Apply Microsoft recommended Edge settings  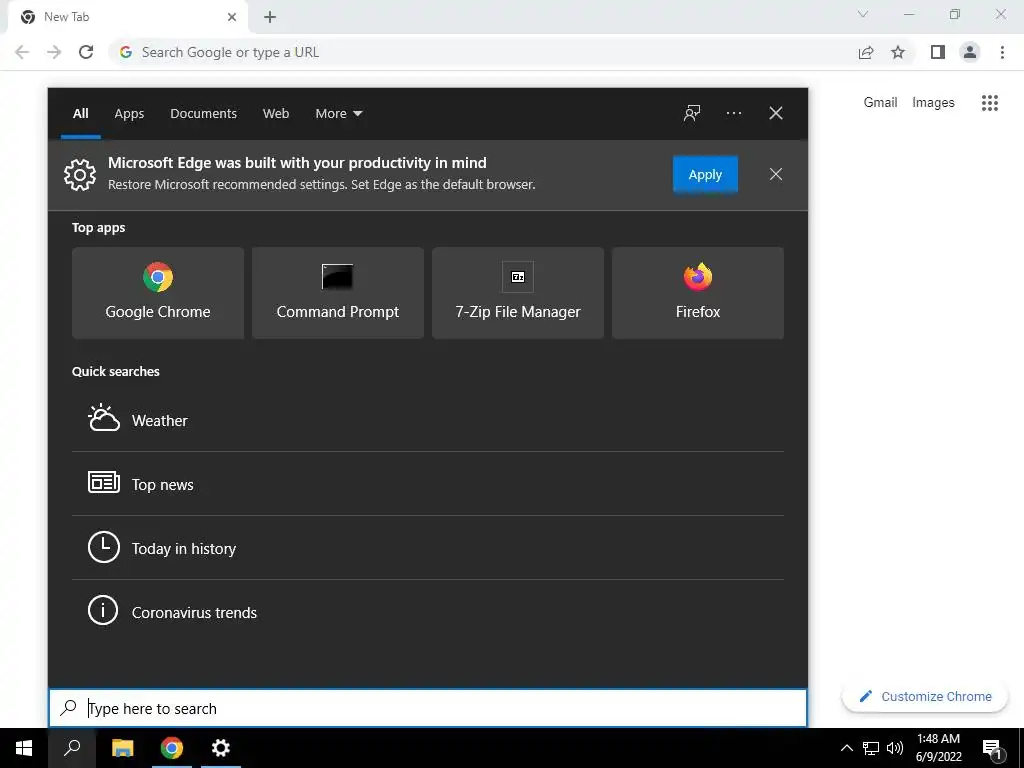705,174
